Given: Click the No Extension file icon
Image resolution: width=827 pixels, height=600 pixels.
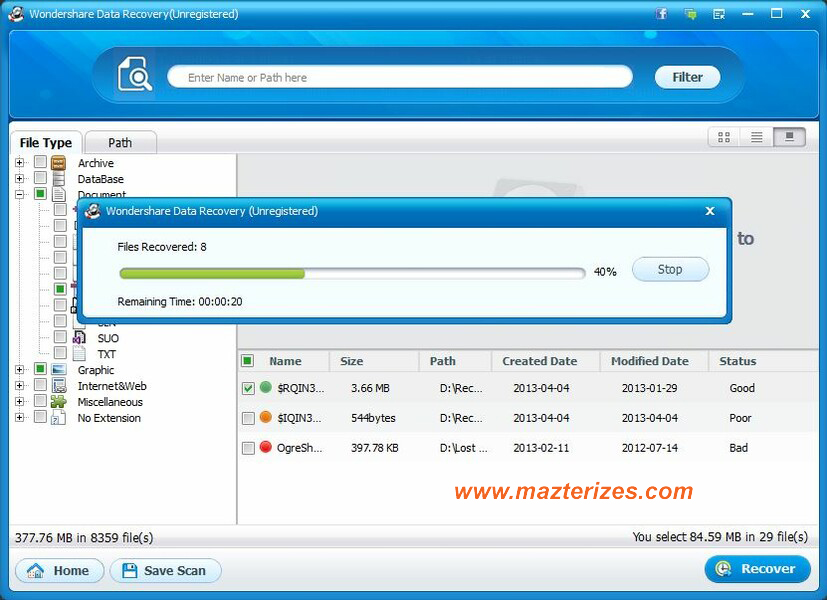Looking at the screenshot, I should click(x=59, y=418).
